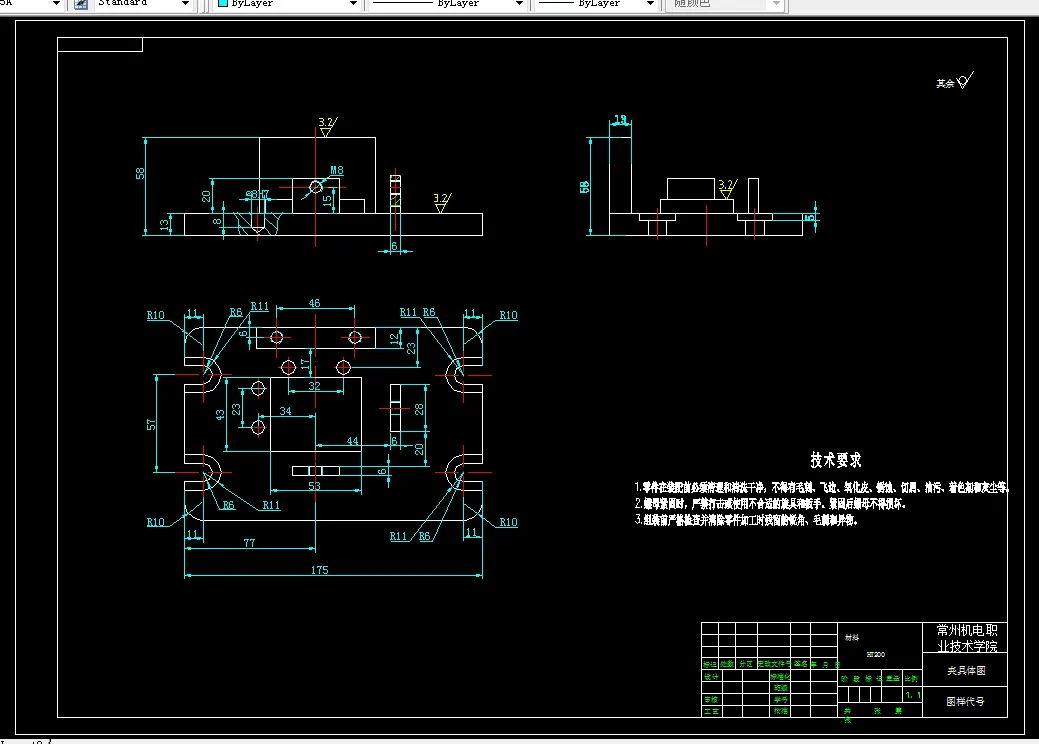
Task: Open the ByLayer color control dropdown
Action: tap(353, 4)
